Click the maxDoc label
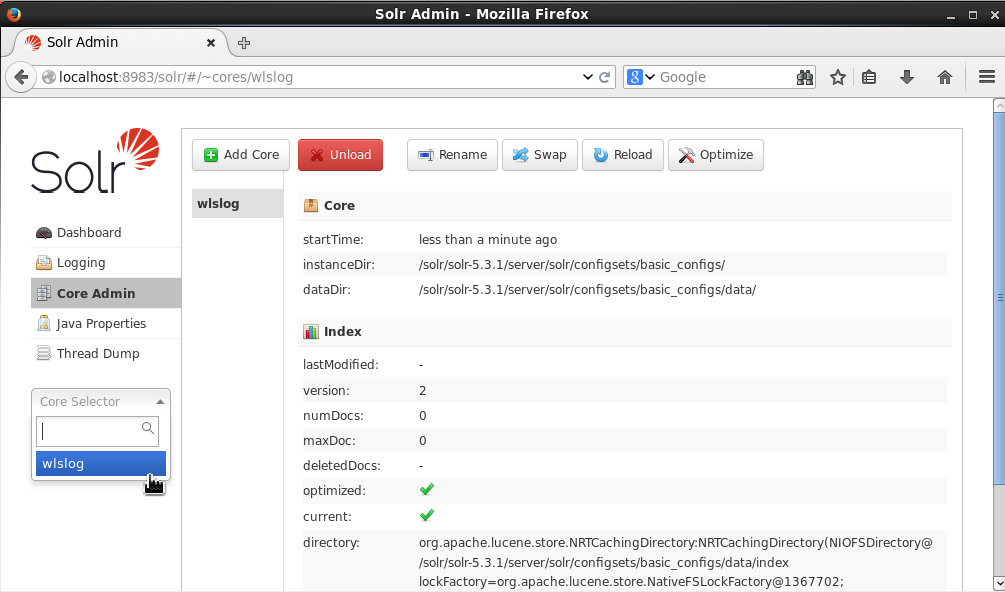The image size is (1005, 592). click(x=329, y=441)
